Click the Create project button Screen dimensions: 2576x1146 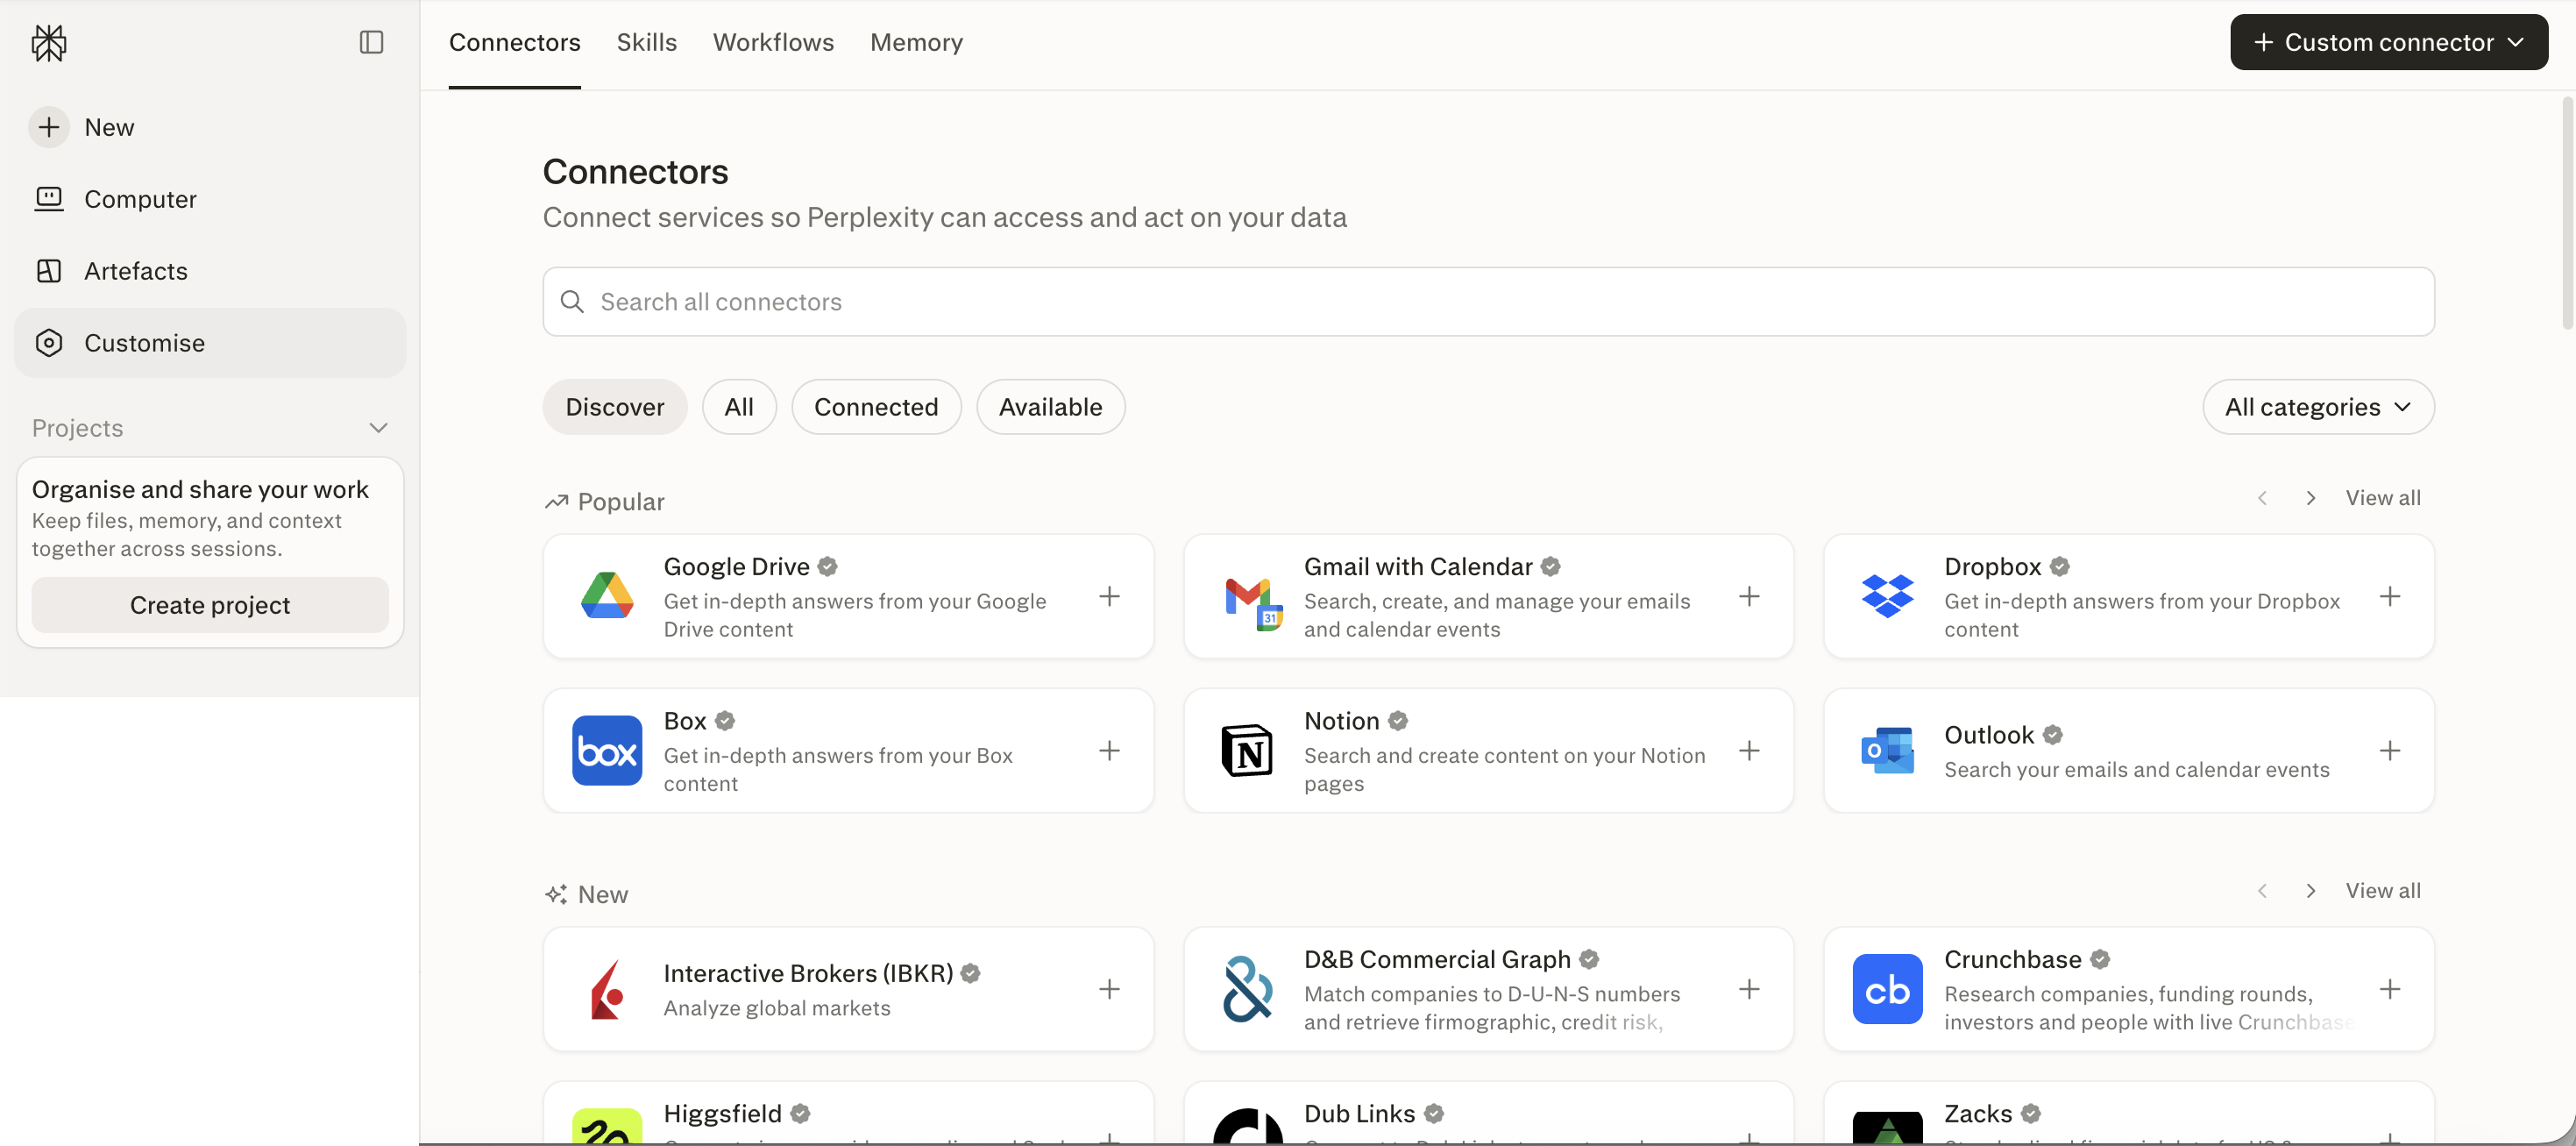pyautogui.click(x=210, y=605)
